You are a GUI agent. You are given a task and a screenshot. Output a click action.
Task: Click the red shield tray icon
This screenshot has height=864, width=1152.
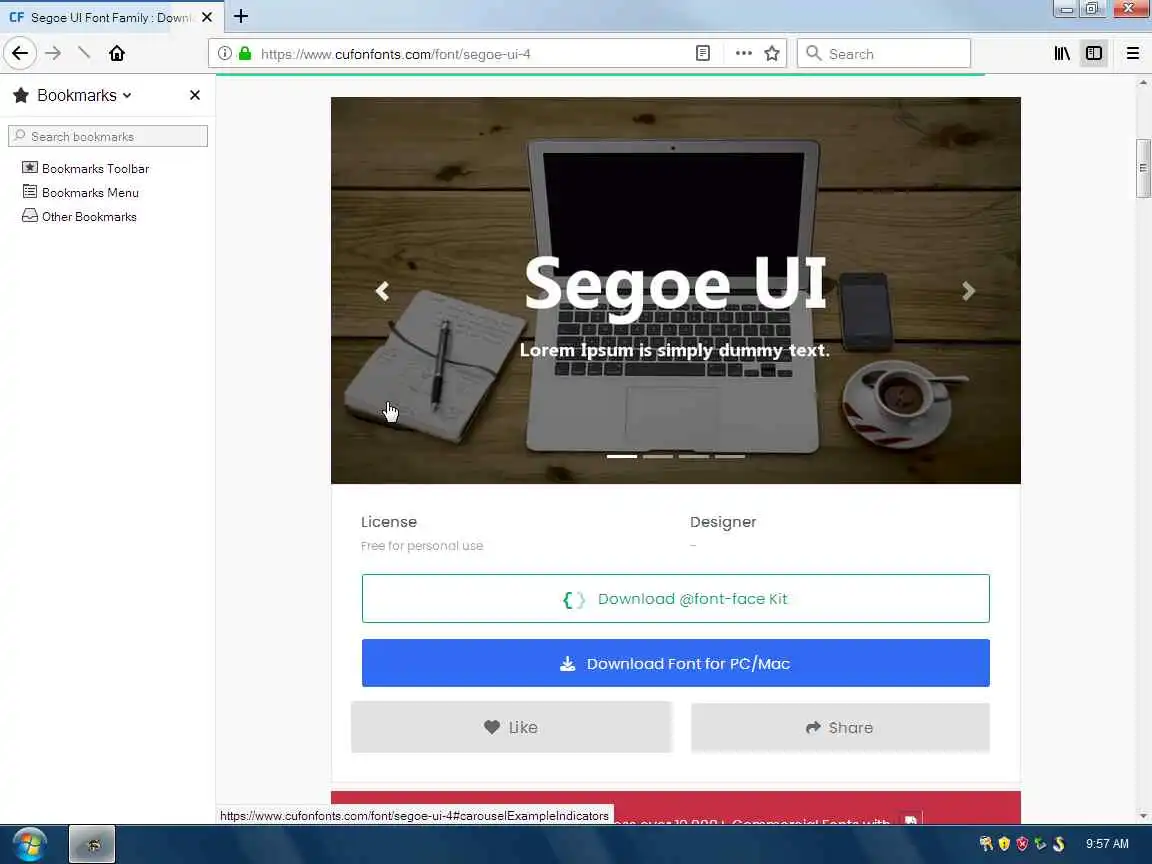(x=1022, y=843)
